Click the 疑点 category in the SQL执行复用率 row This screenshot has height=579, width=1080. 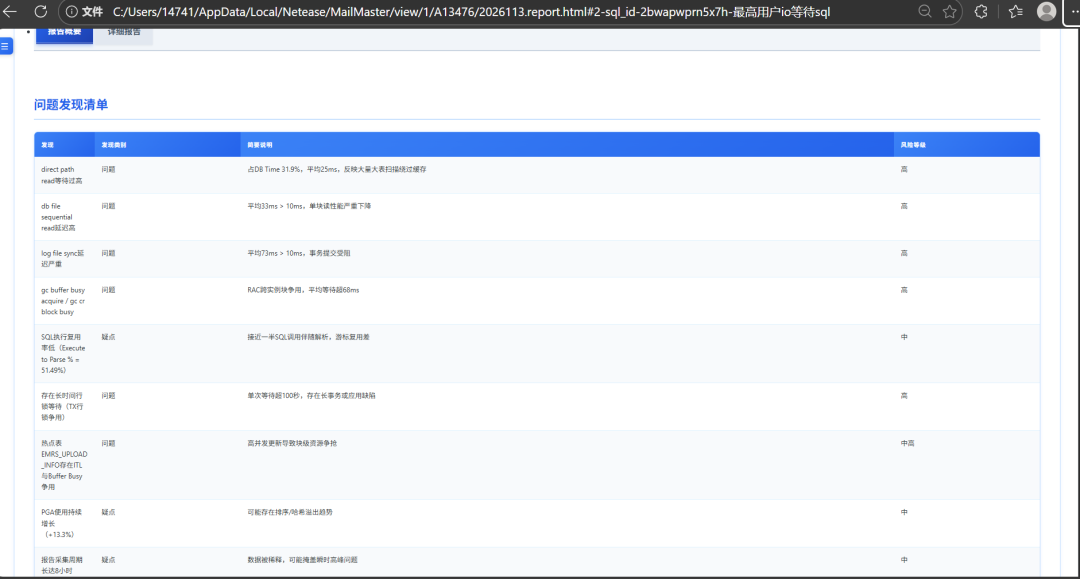108,337
